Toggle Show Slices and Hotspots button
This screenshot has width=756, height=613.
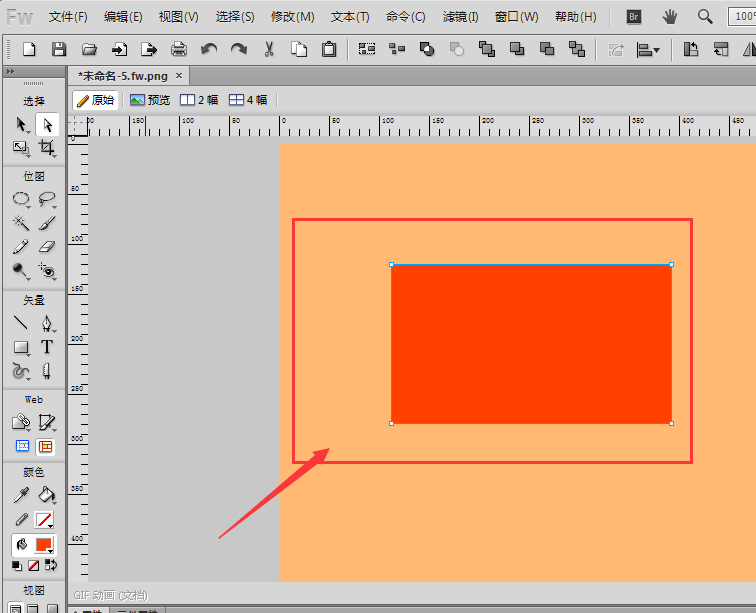(46, 447)
